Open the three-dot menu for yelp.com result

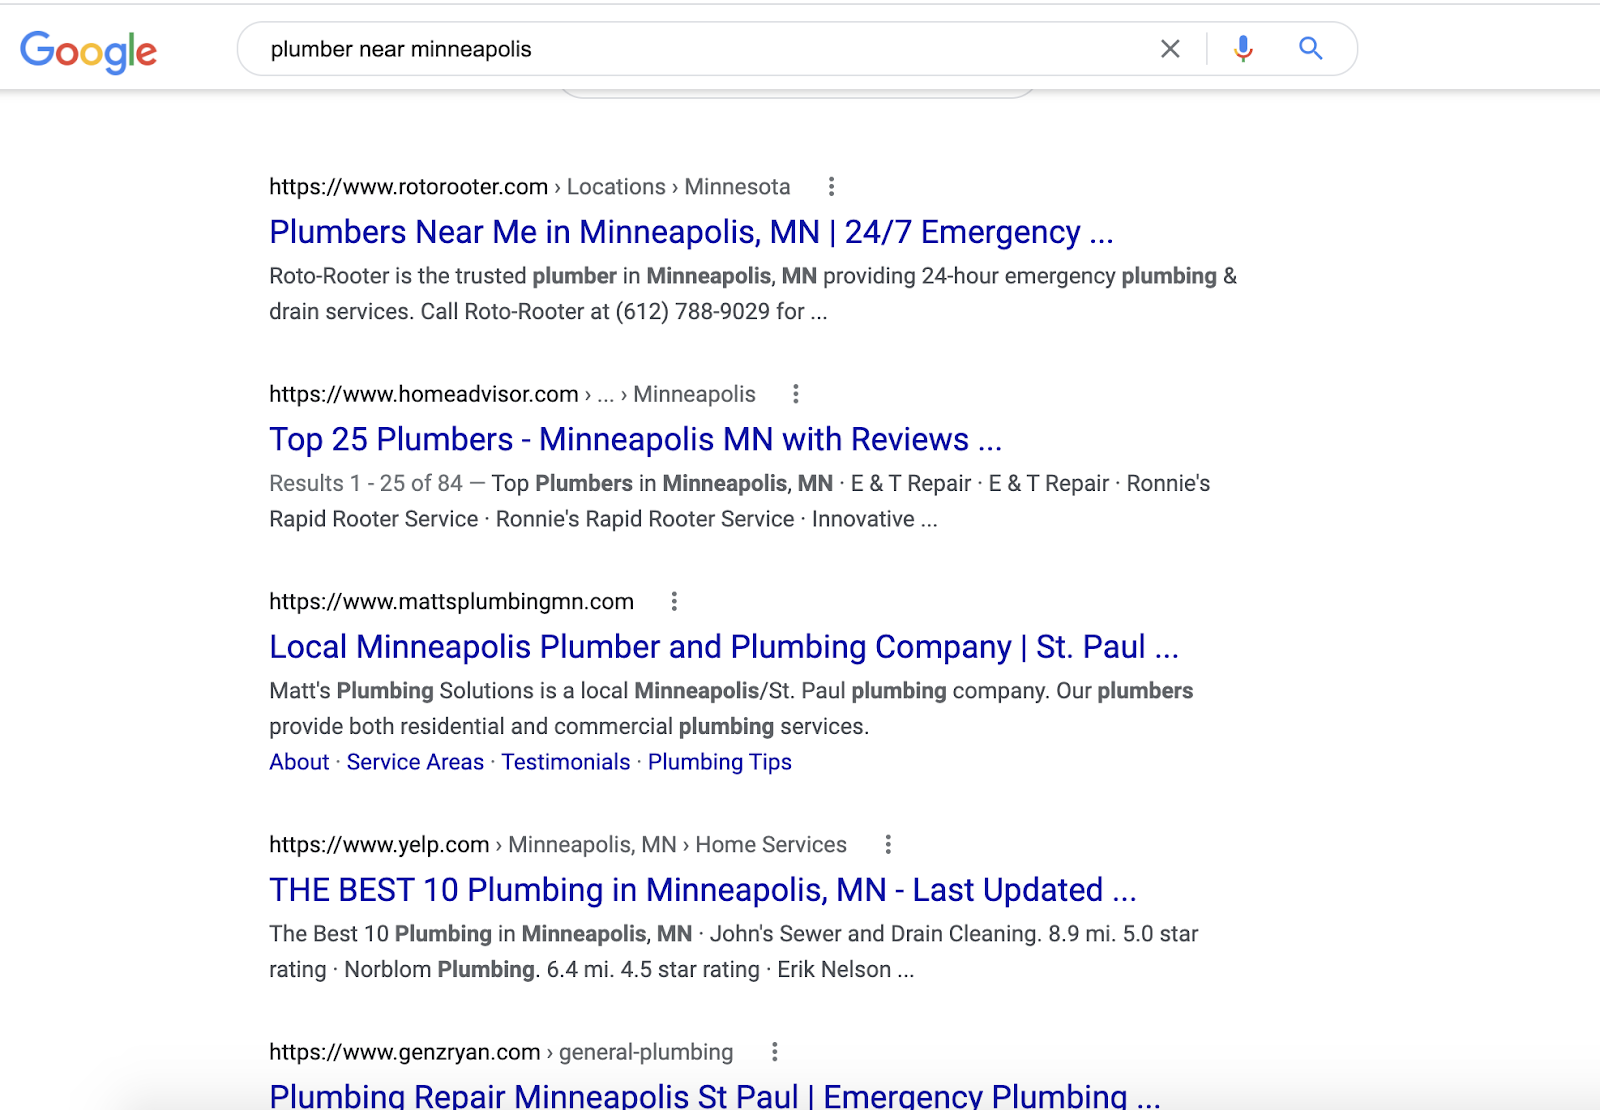(x=888, y=844)
